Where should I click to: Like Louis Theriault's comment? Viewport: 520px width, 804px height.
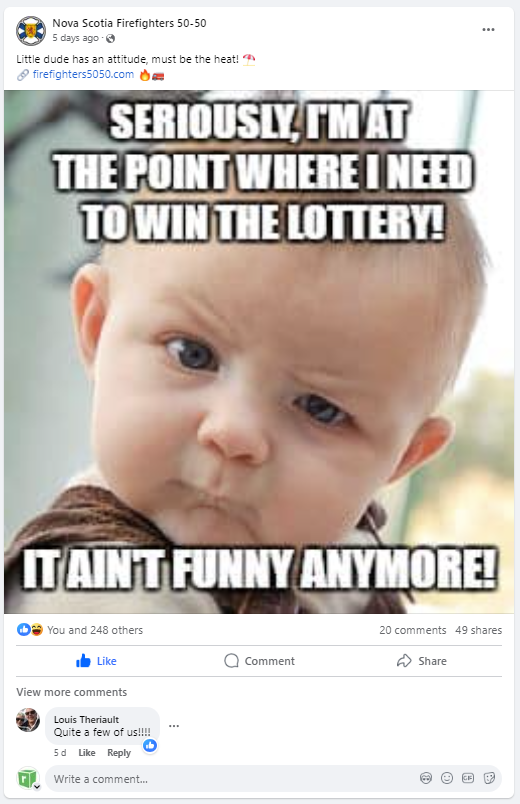coord(87,753)
